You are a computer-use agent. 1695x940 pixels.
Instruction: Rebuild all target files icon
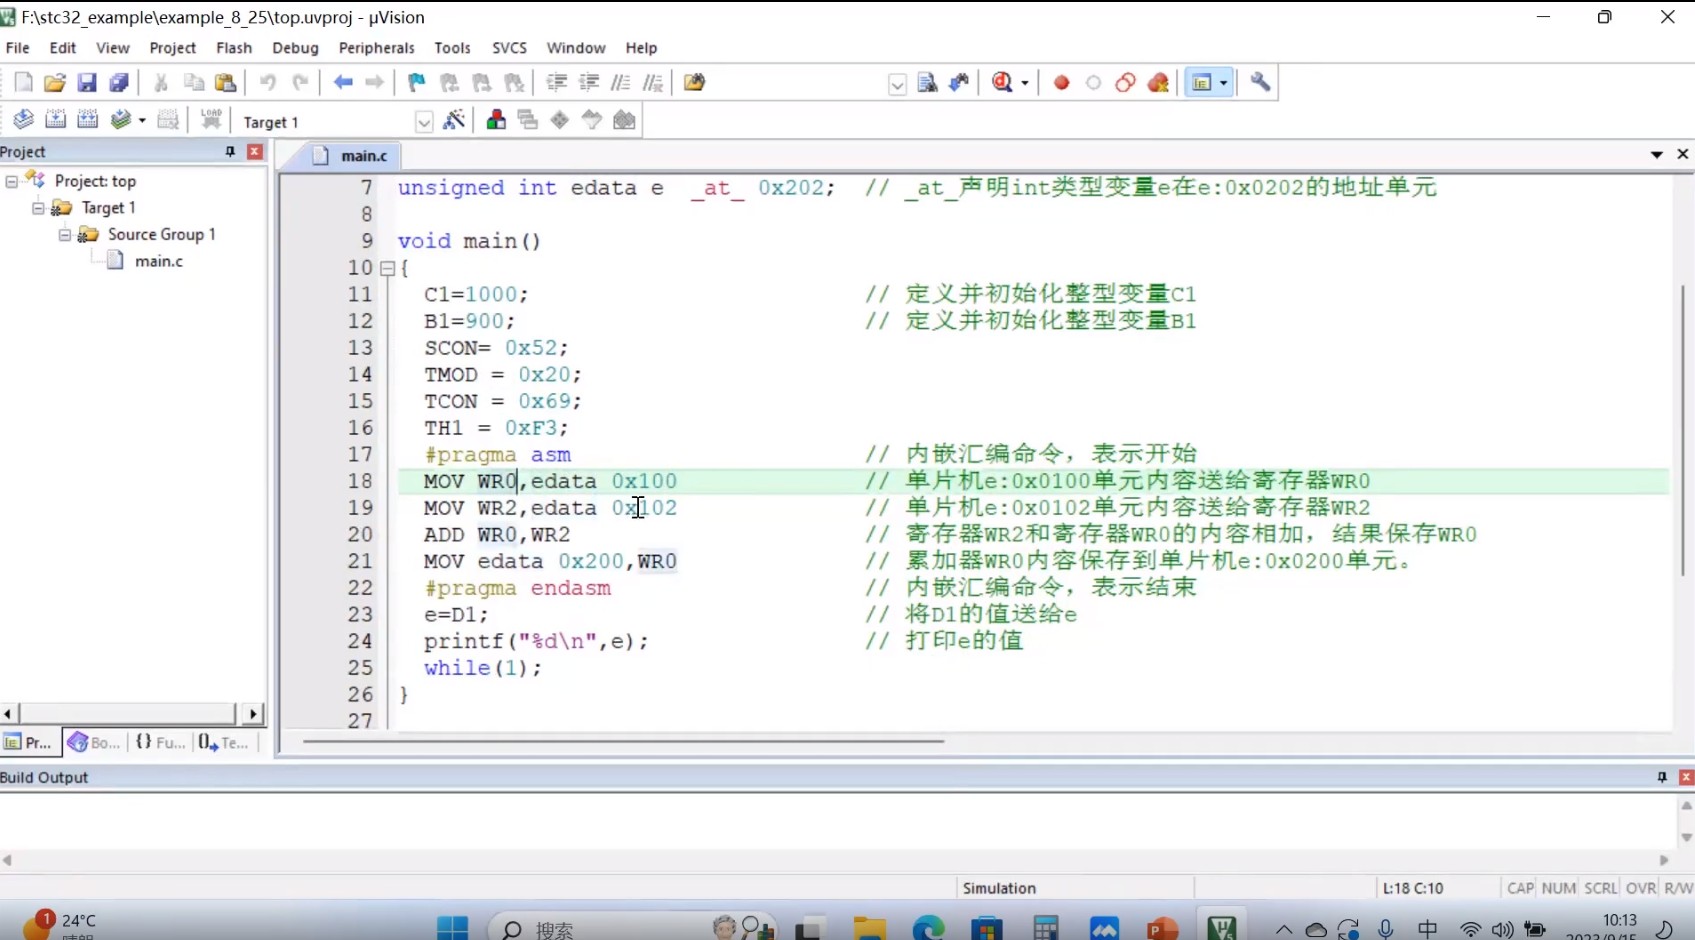point(88,121)
